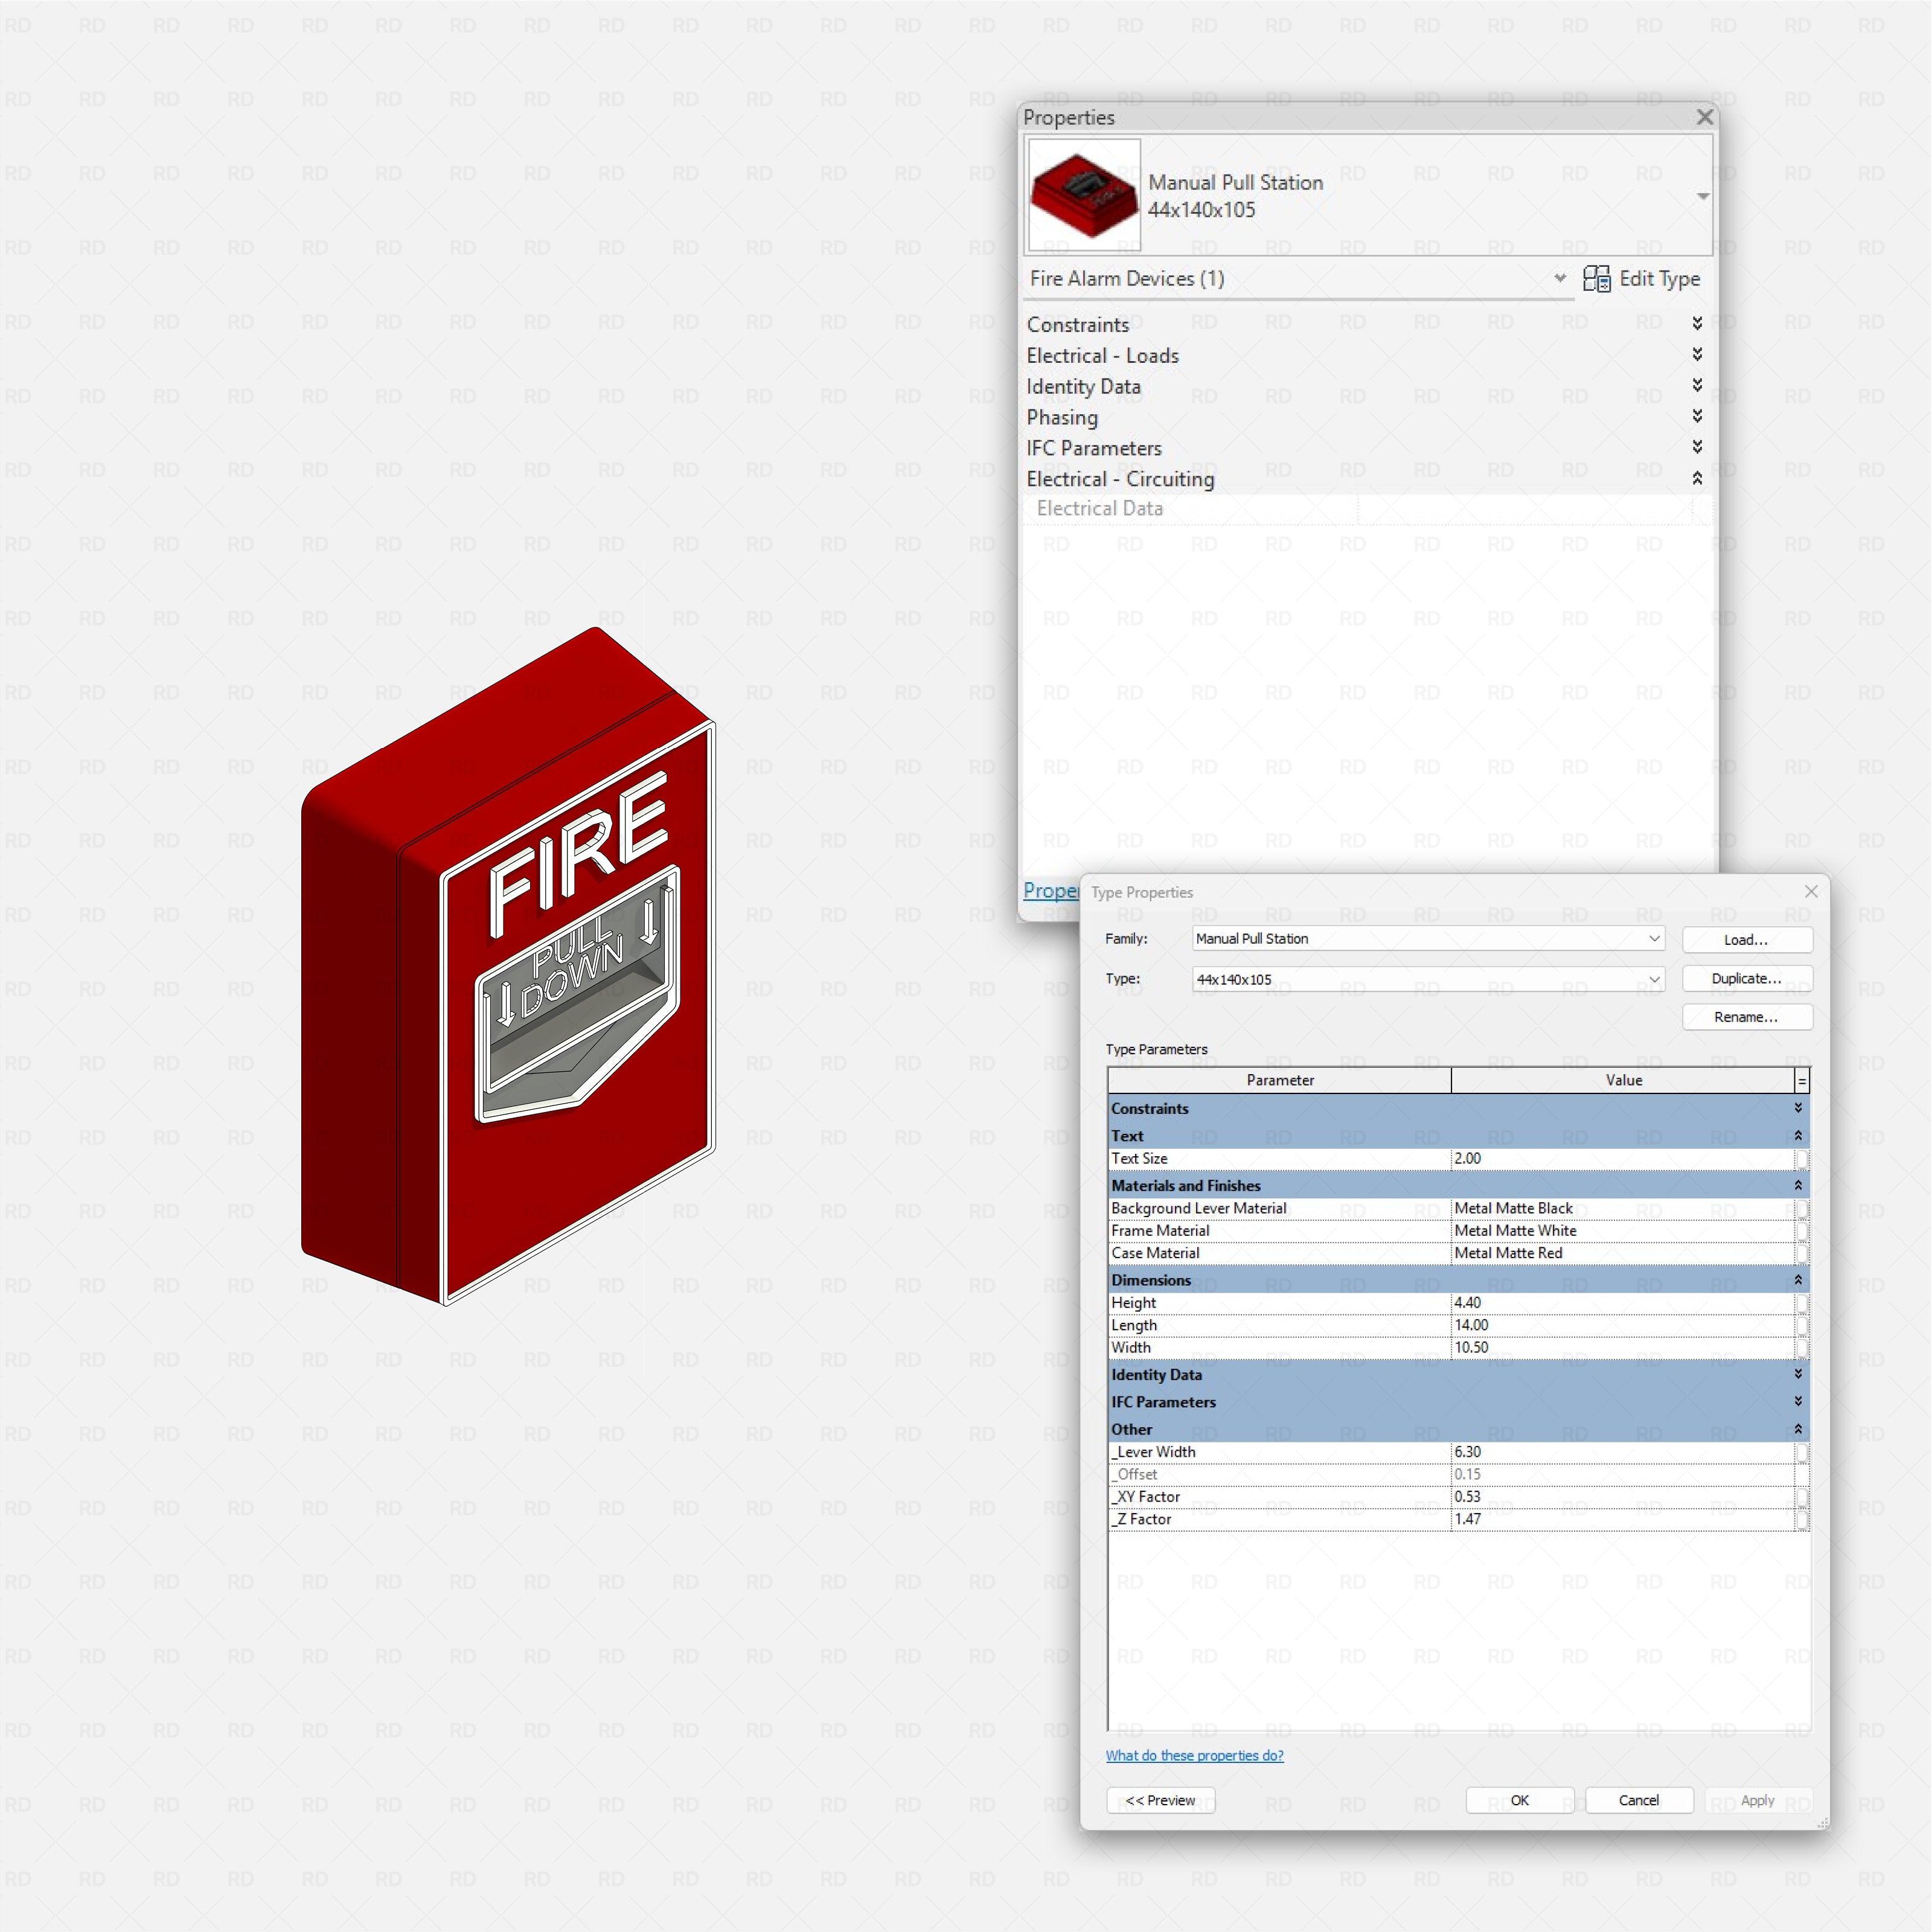Select Background Lever Material value Metal Matte Black
This screenshot has height=1932, width=1932.
1622,1208
